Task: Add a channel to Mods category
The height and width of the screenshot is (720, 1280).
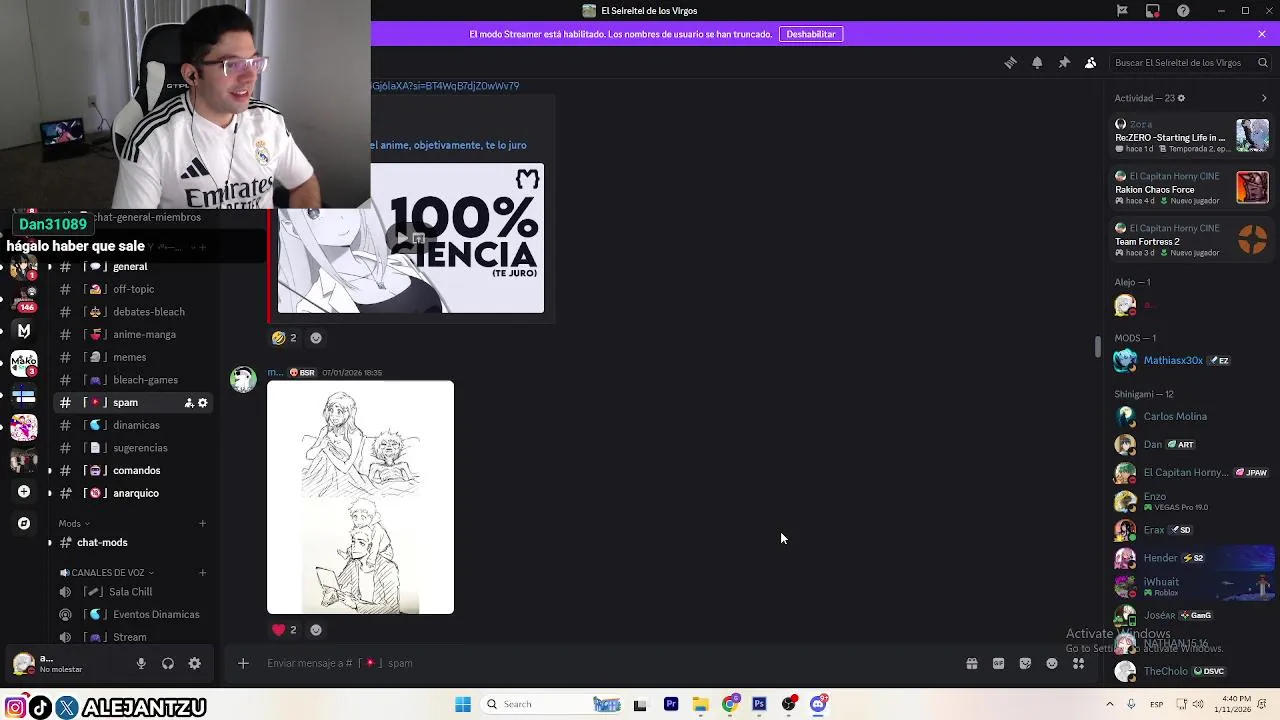Action: click(202, 524)
